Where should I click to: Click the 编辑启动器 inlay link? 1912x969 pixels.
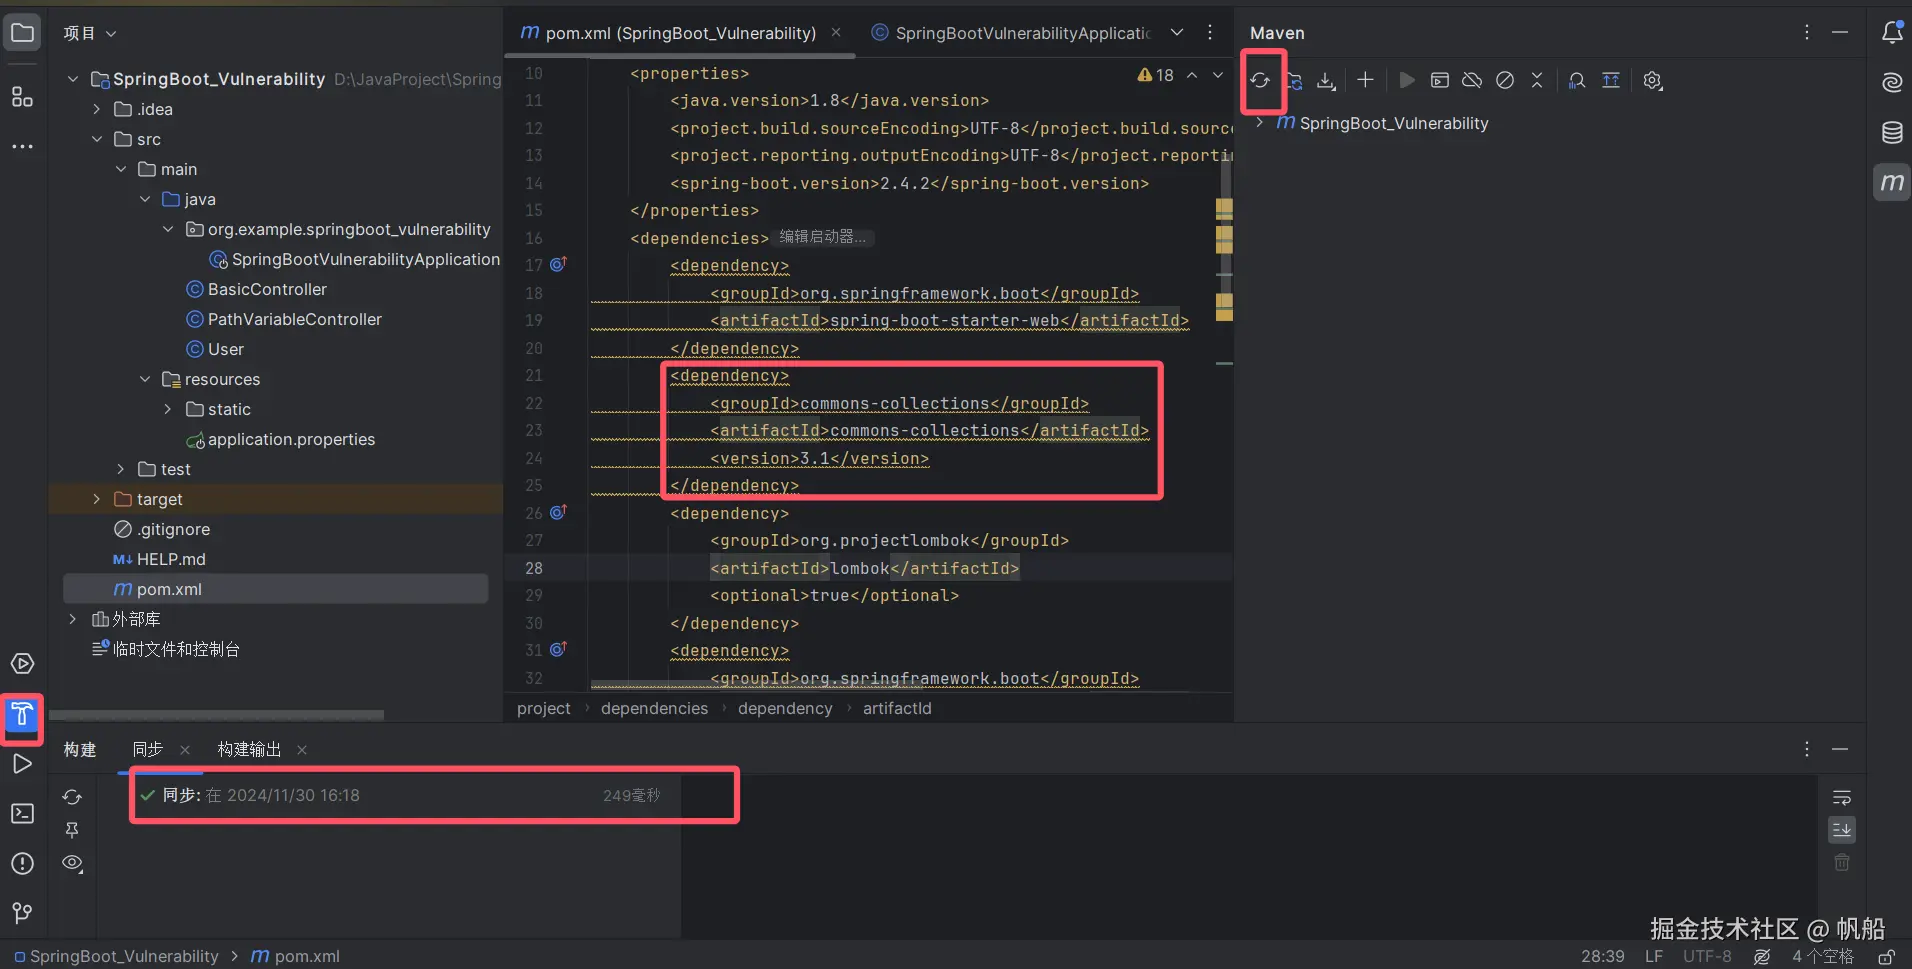tap(822, 237)
